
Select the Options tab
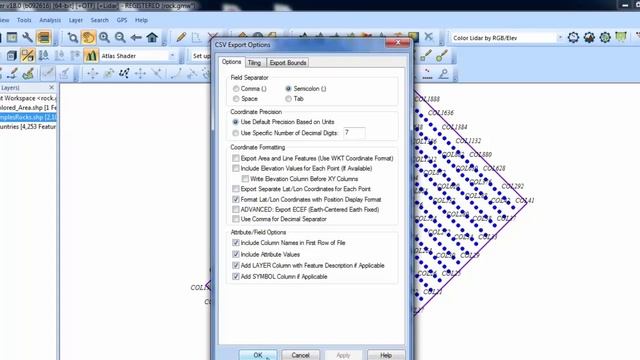[231, 62]
